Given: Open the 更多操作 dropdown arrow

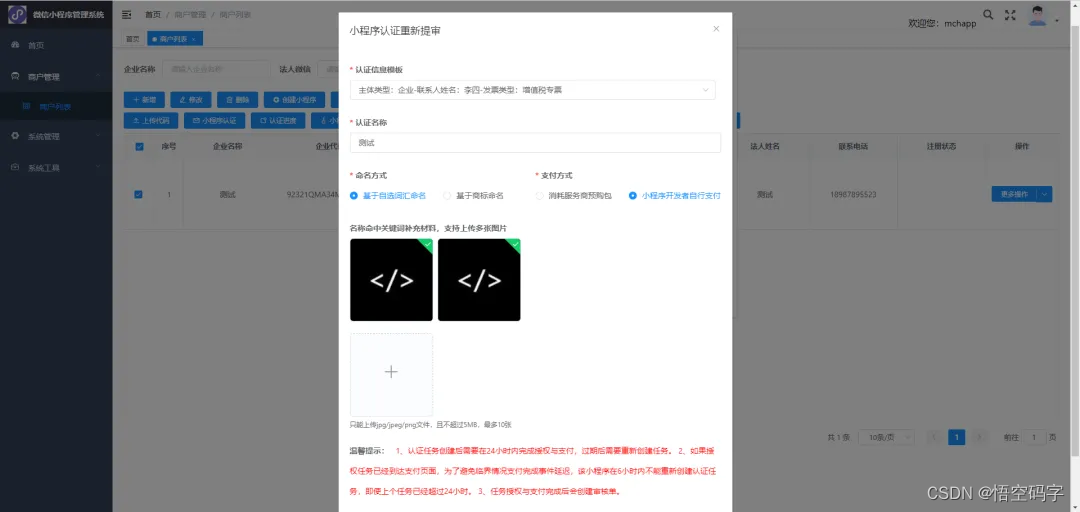Looking at the screenshot, I should [1045, 194].
